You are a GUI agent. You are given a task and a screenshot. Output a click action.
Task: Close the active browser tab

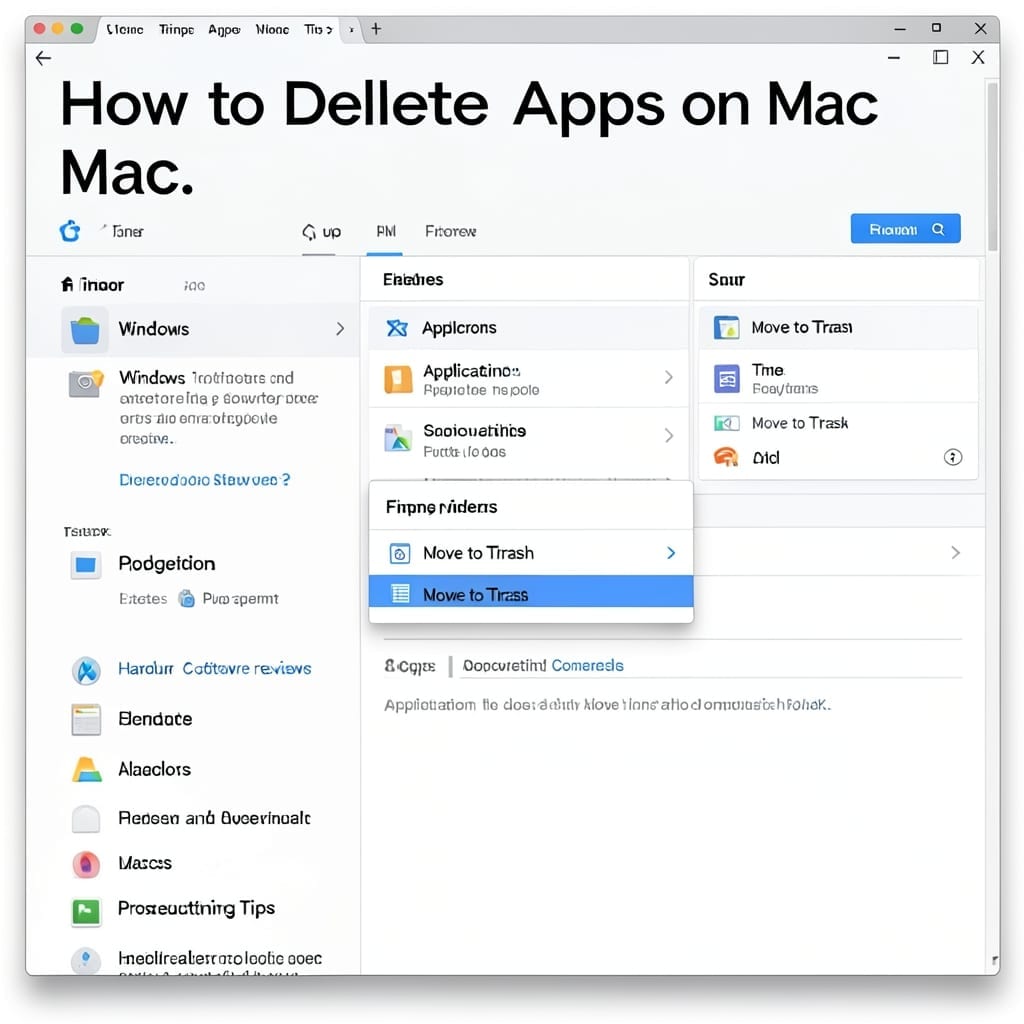tap(351, 29)
